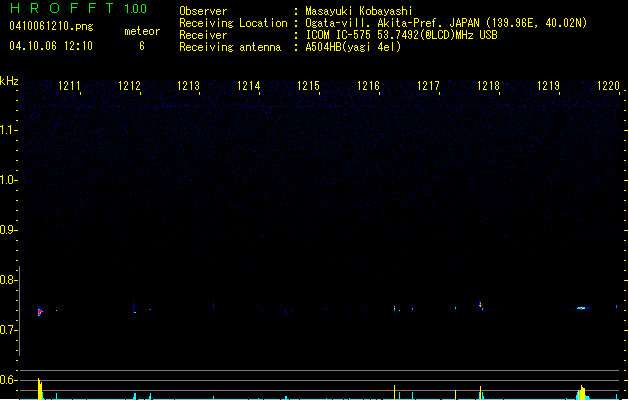Image resolution: width=629 pixels, height=400 pixels.
Task: Click the meteor count value 6
Action: tap(142, 46)
